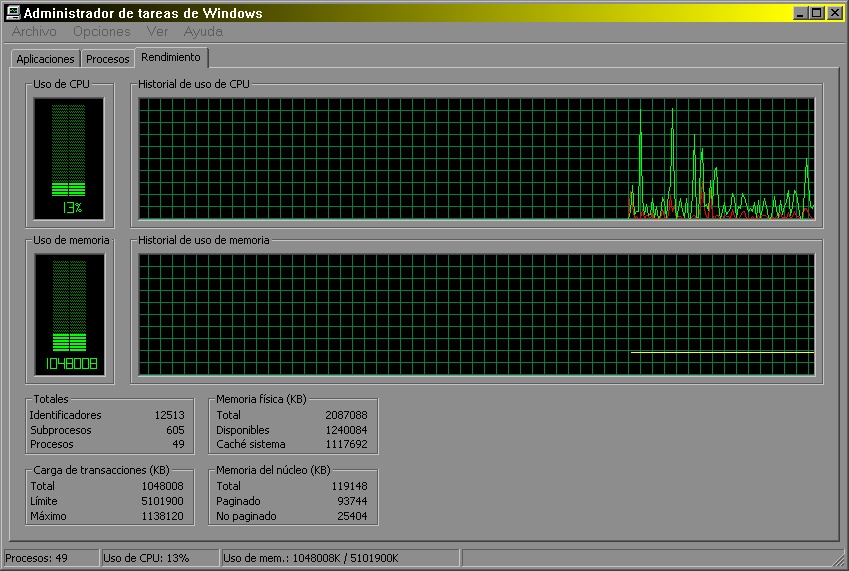849x571 pixels.
Task: Click the Identificadores label
Action: [66, 415]
